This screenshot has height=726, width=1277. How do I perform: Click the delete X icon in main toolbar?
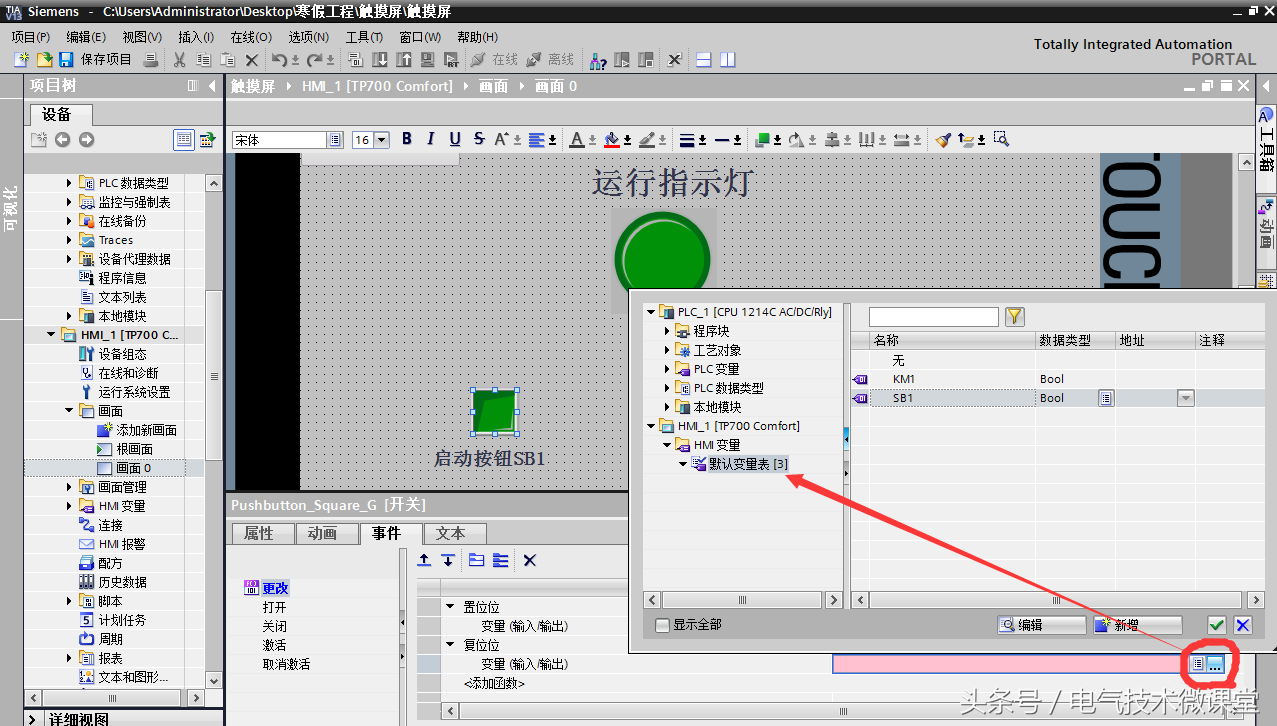coord(252,60)
